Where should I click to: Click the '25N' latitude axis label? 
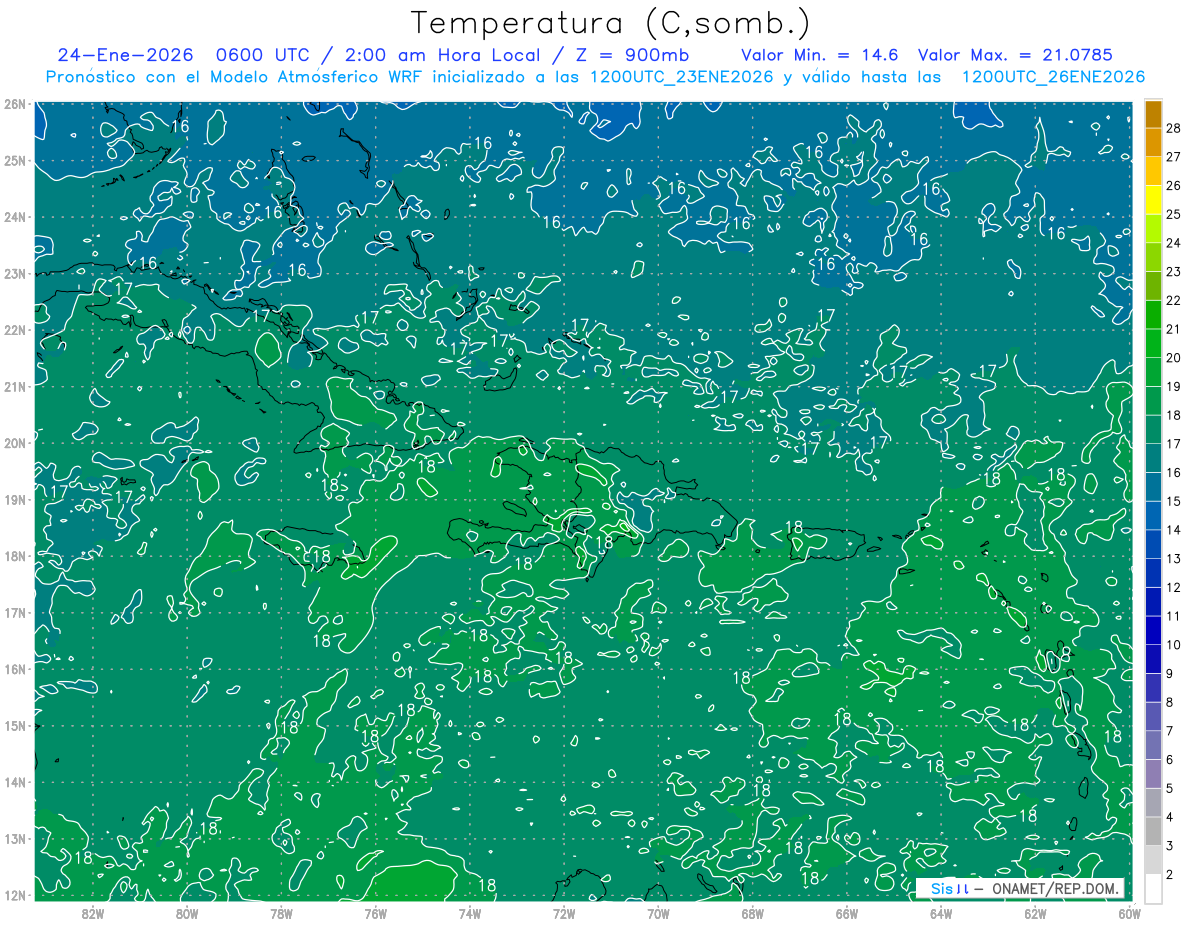pyautogui.click(x=15, y=161)
